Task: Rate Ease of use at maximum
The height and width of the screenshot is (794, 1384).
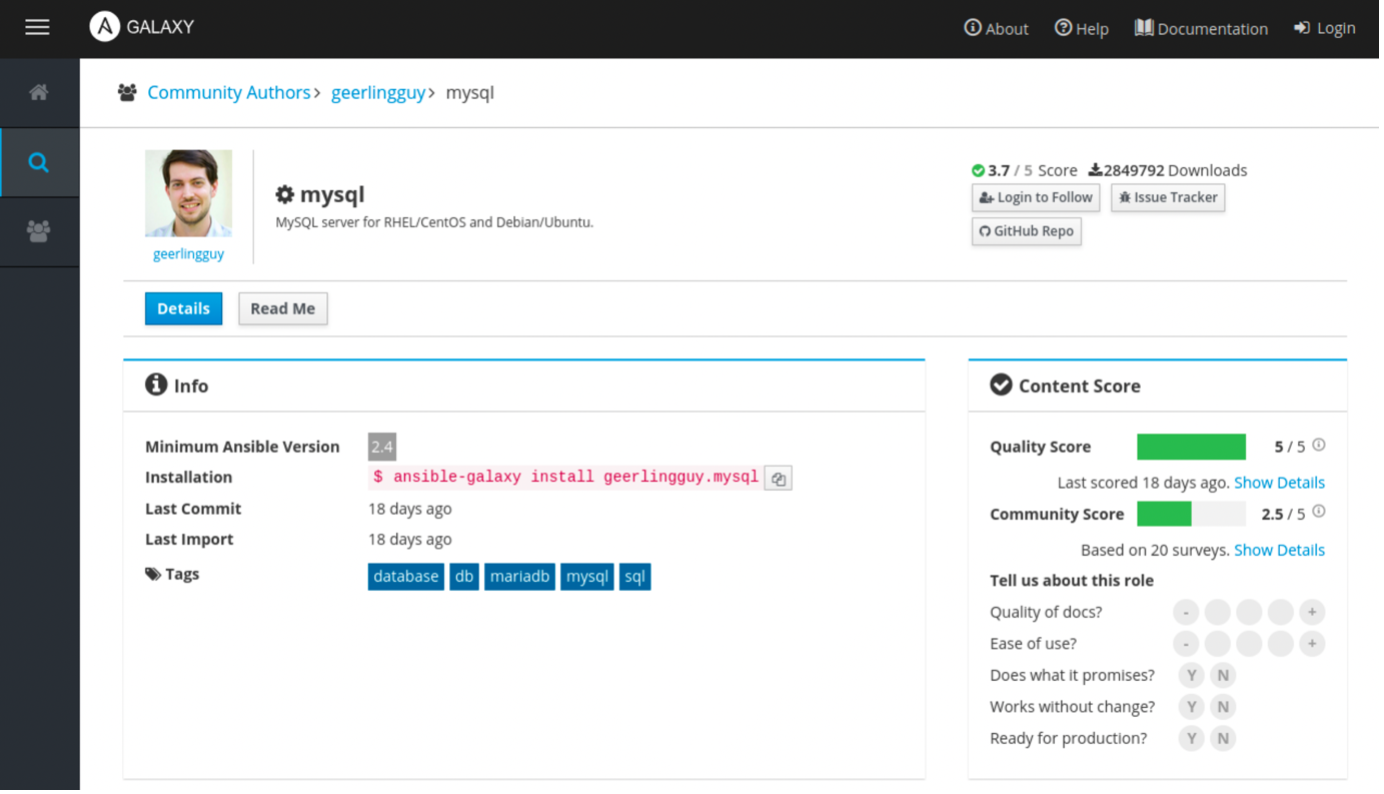Action: pos(1312,644)
